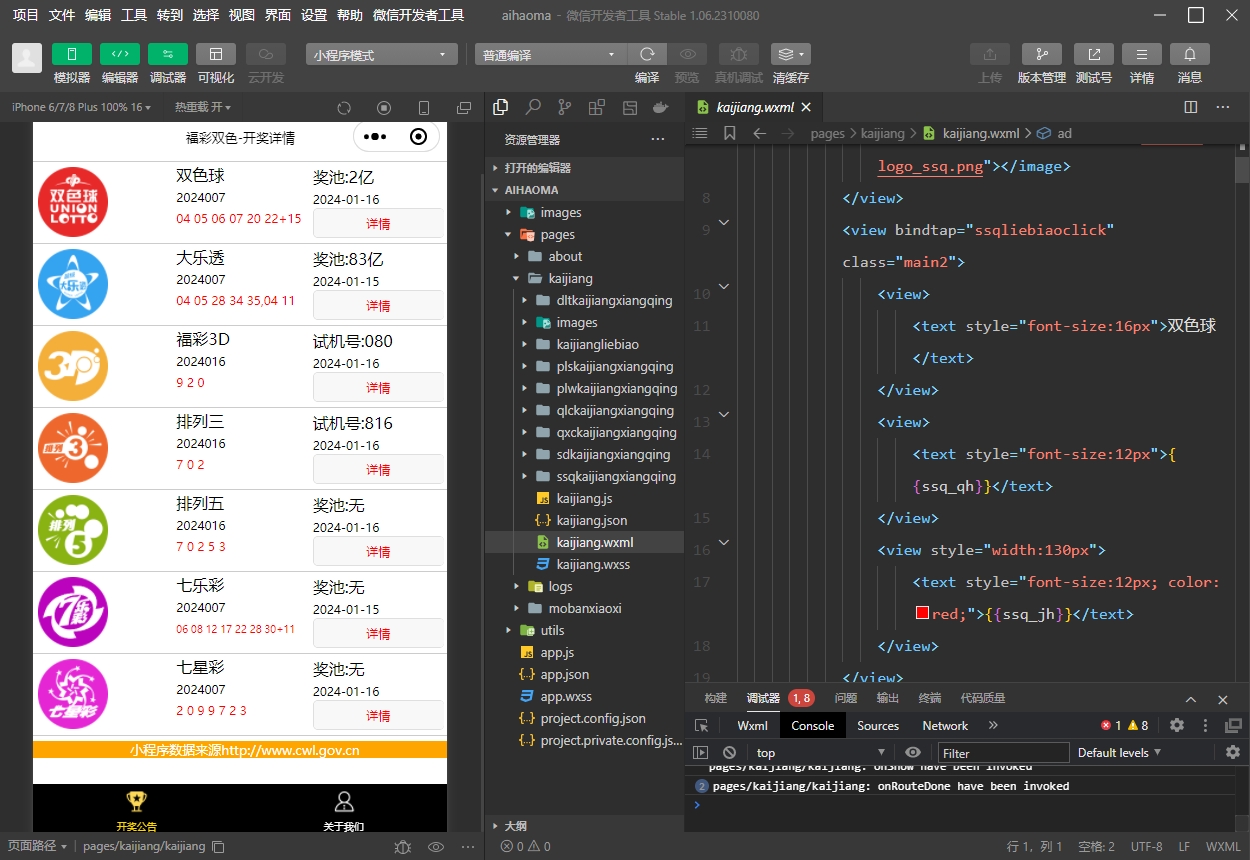Fold the code block at line 9
The height and width of the screenshot is (860, 1250).
(724, 222)
